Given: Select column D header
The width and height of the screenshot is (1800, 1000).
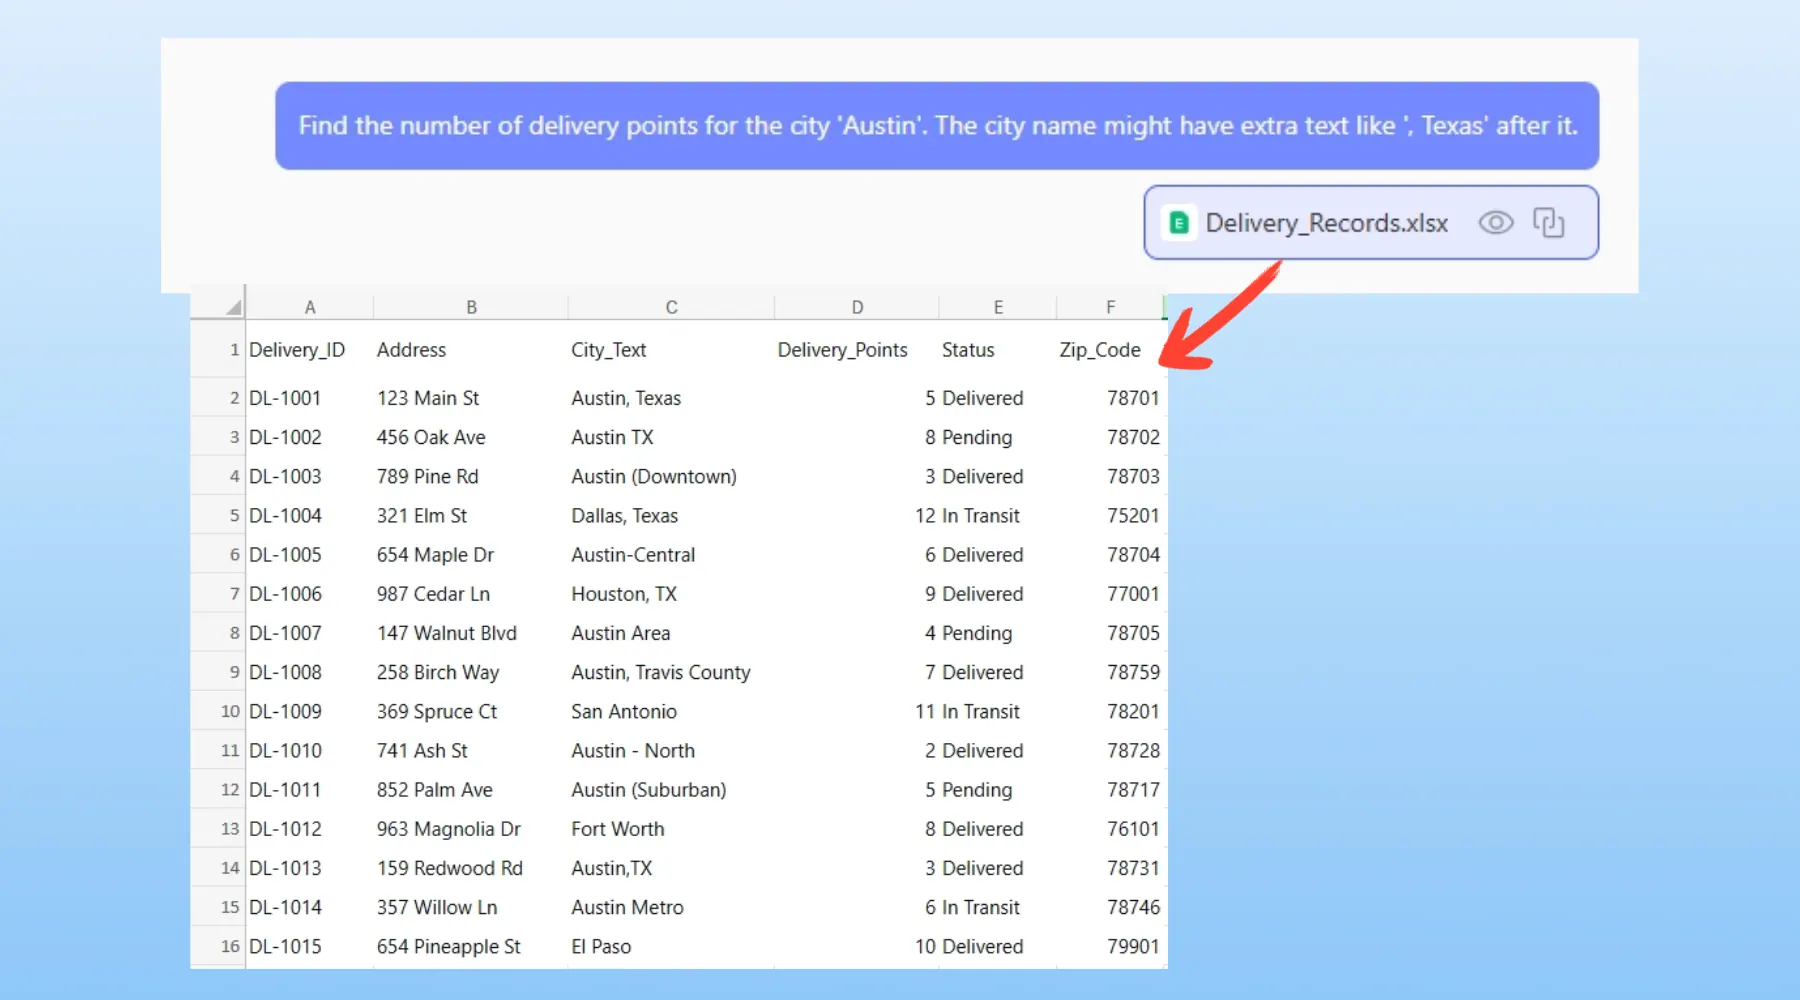Looking at the screenshot, I should click(857, 307).
